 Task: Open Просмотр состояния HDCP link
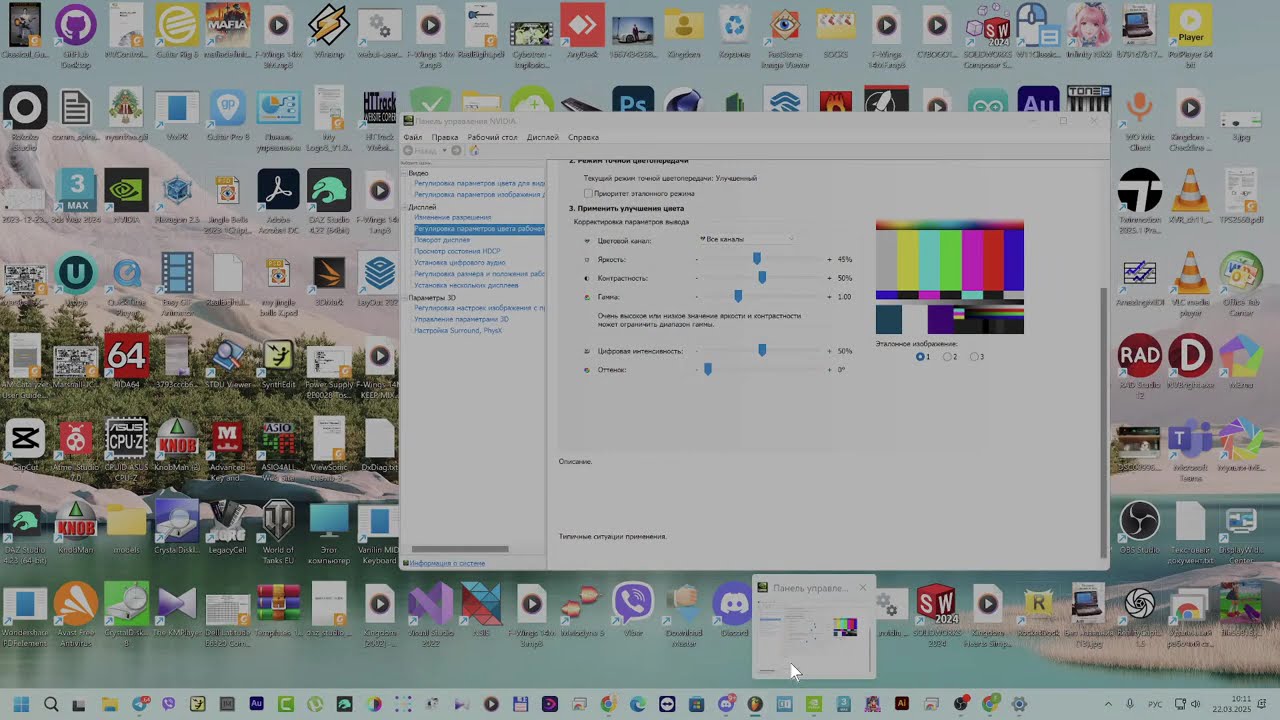coord(457,251)
